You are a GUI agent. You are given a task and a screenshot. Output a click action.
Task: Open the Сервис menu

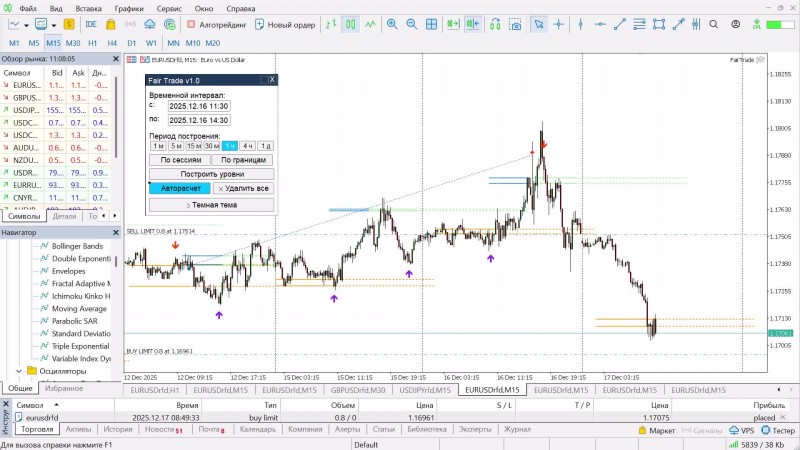(x=169, y=8)
